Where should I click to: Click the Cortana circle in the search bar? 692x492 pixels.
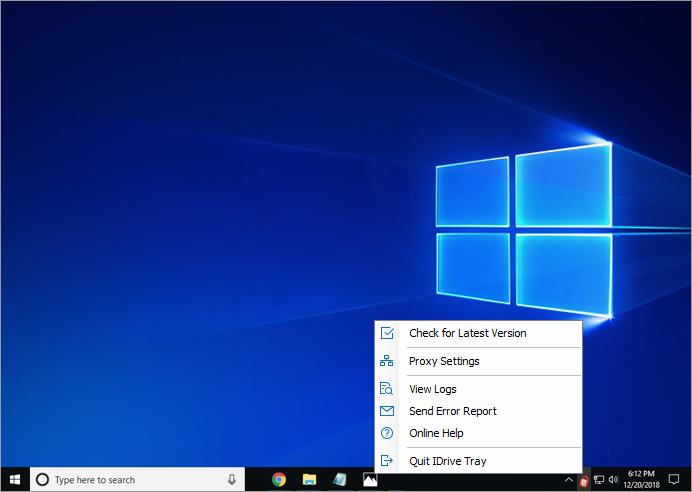point(42,480)
